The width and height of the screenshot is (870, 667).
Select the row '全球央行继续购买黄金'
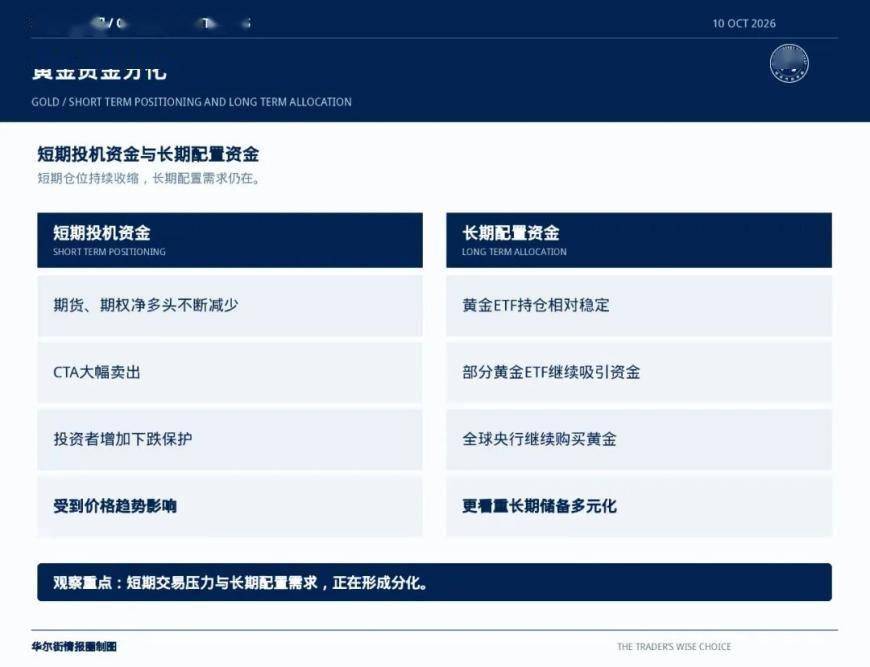639,439
